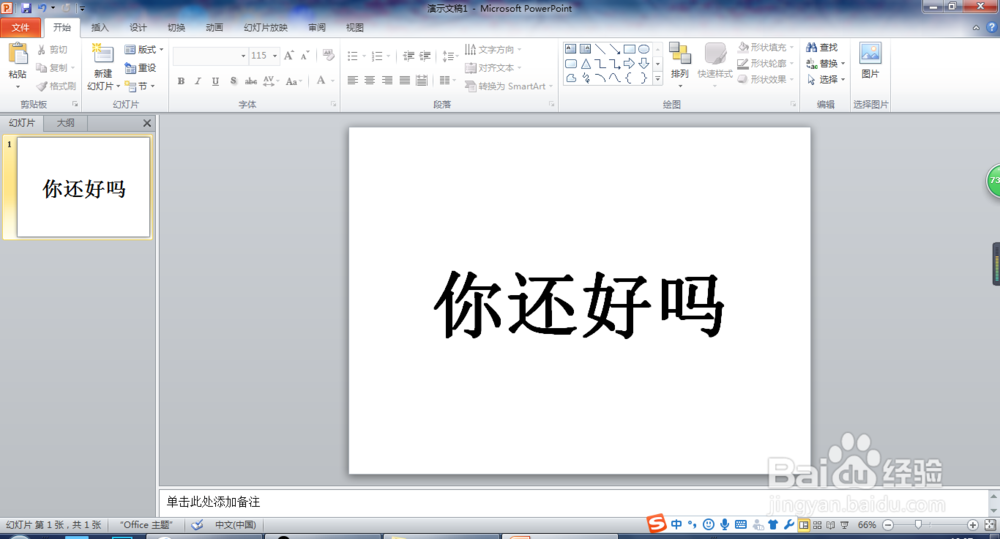Screen dimensions: 1000x539
Task: Select the Format Painter (格式刷) tool
Action: point(56,86)
